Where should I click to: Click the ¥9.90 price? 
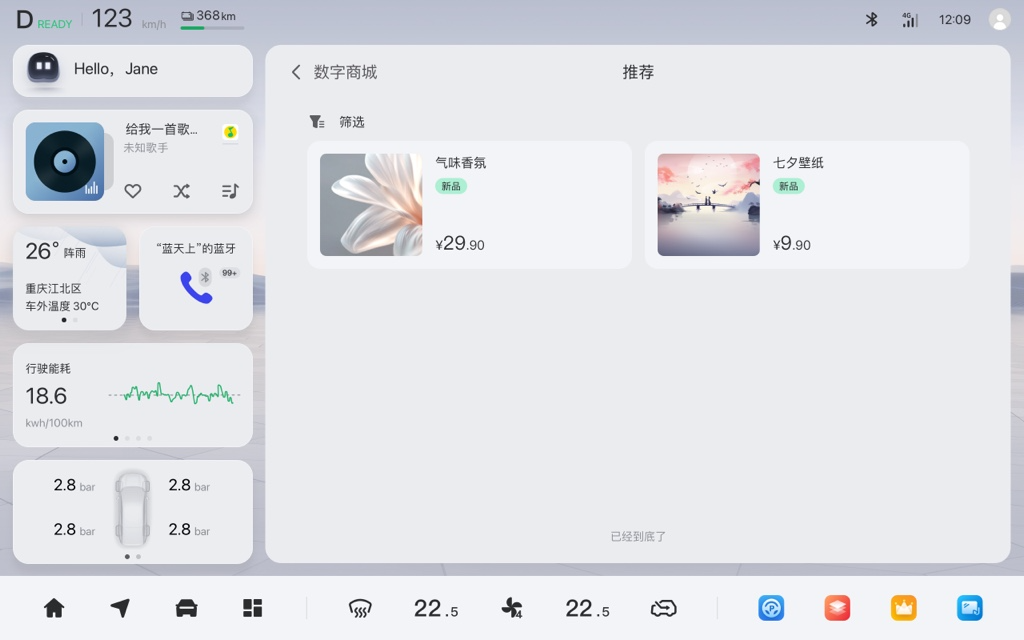(792, 244)
